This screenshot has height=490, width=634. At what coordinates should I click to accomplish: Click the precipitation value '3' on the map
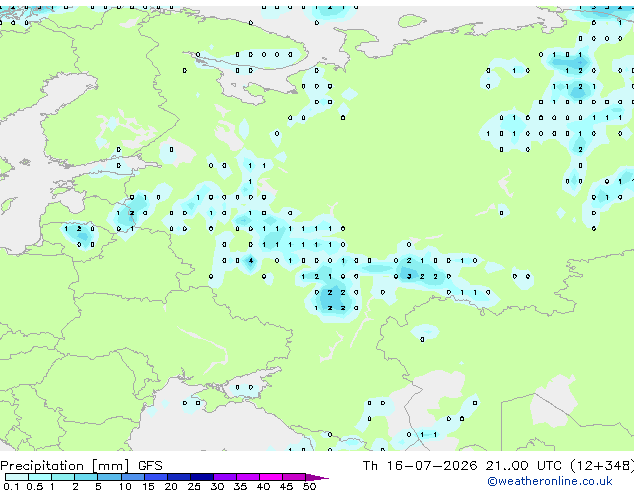[x=409, y=277]
